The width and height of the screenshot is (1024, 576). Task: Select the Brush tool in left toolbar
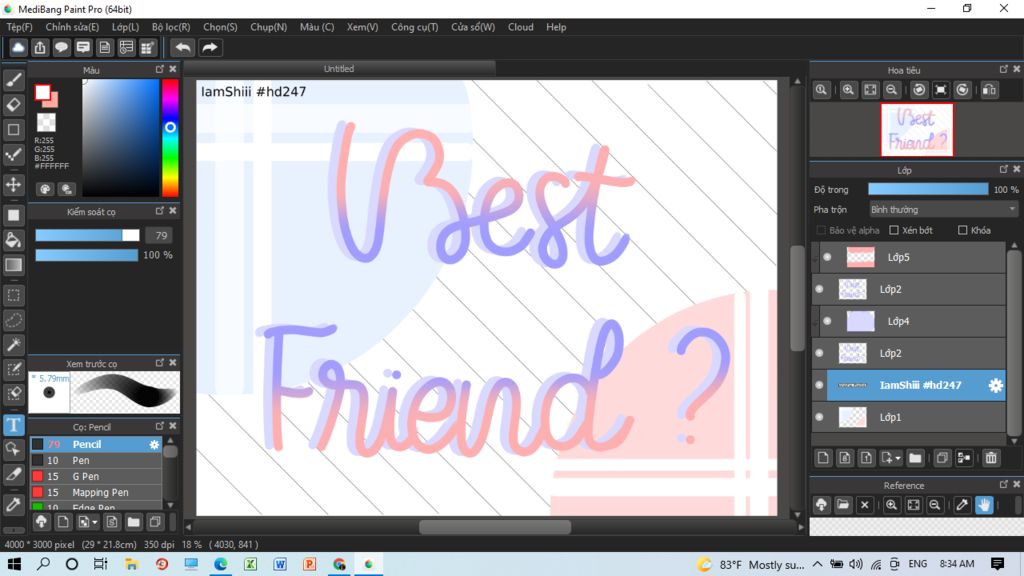point(13,80)
